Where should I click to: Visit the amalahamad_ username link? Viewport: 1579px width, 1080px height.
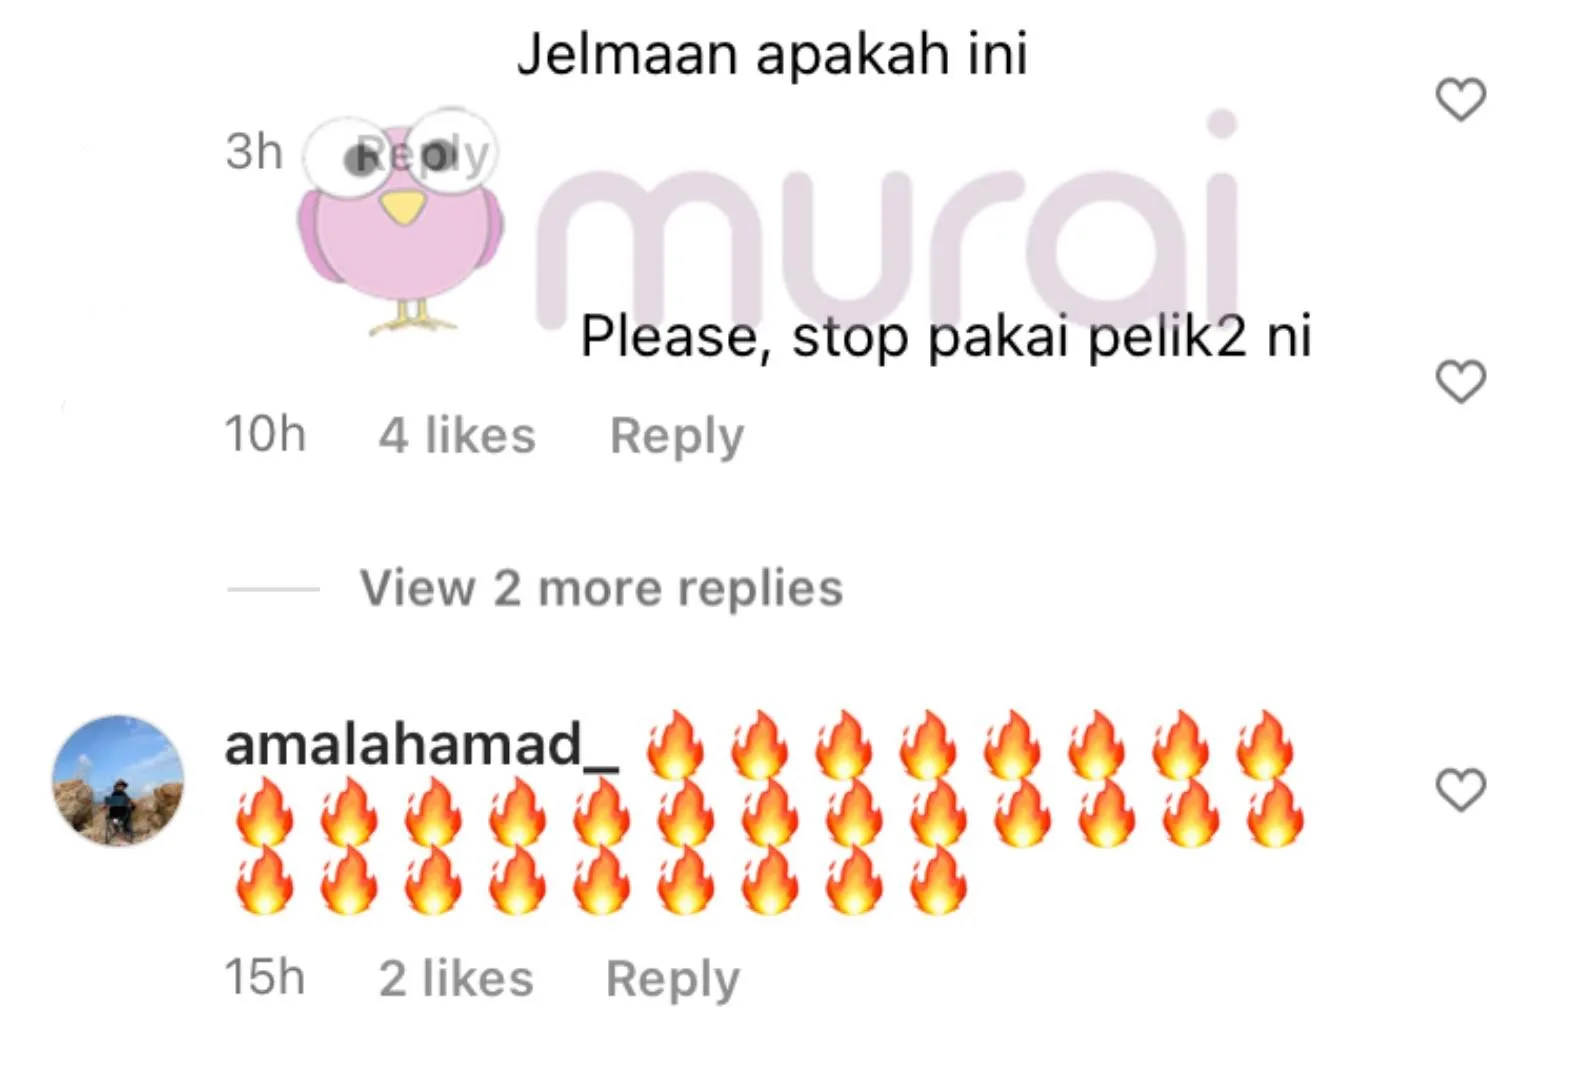click(x=421, y=745)
